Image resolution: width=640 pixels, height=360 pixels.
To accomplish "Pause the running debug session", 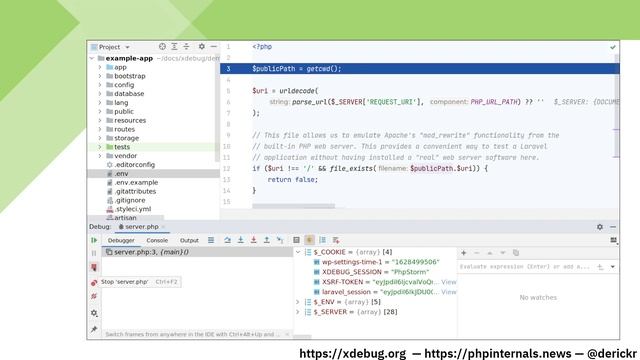I will (x=94, y=253).
